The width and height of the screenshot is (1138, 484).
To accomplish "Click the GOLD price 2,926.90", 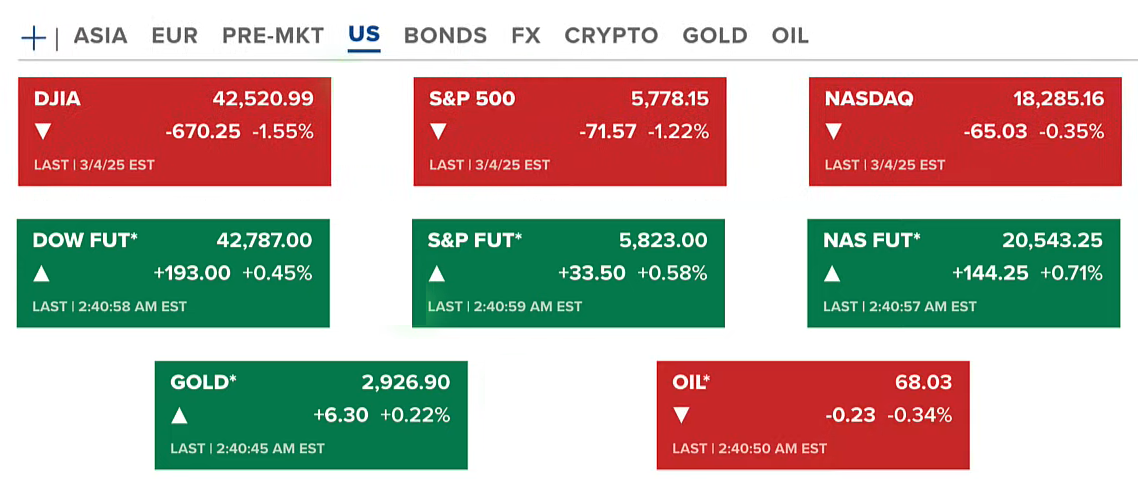I will coord(405,383).
